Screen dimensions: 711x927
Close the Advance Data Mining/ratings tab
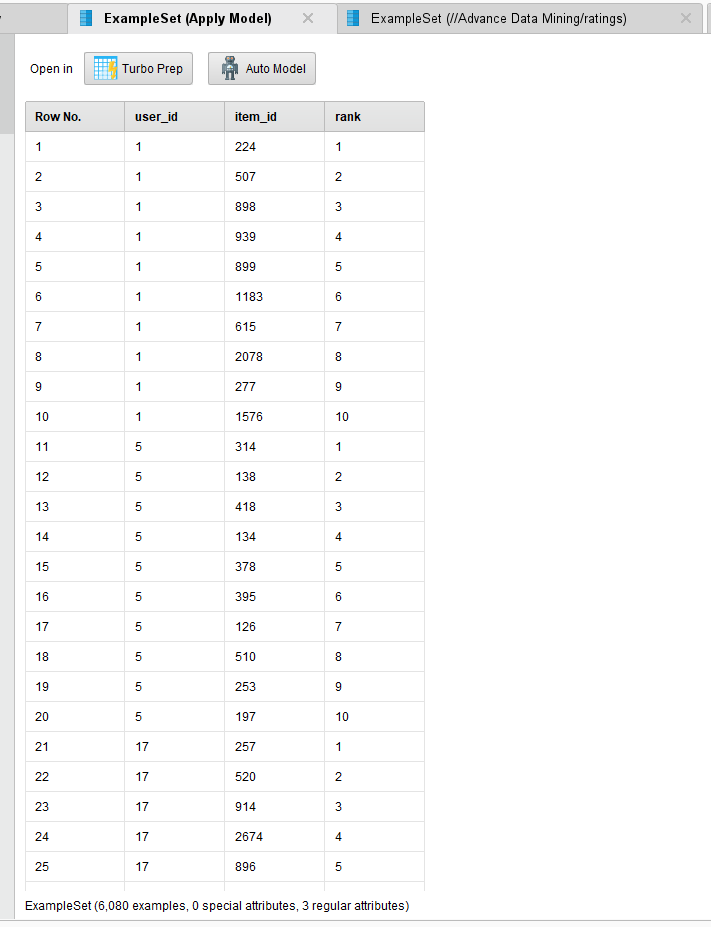point(686,18)
